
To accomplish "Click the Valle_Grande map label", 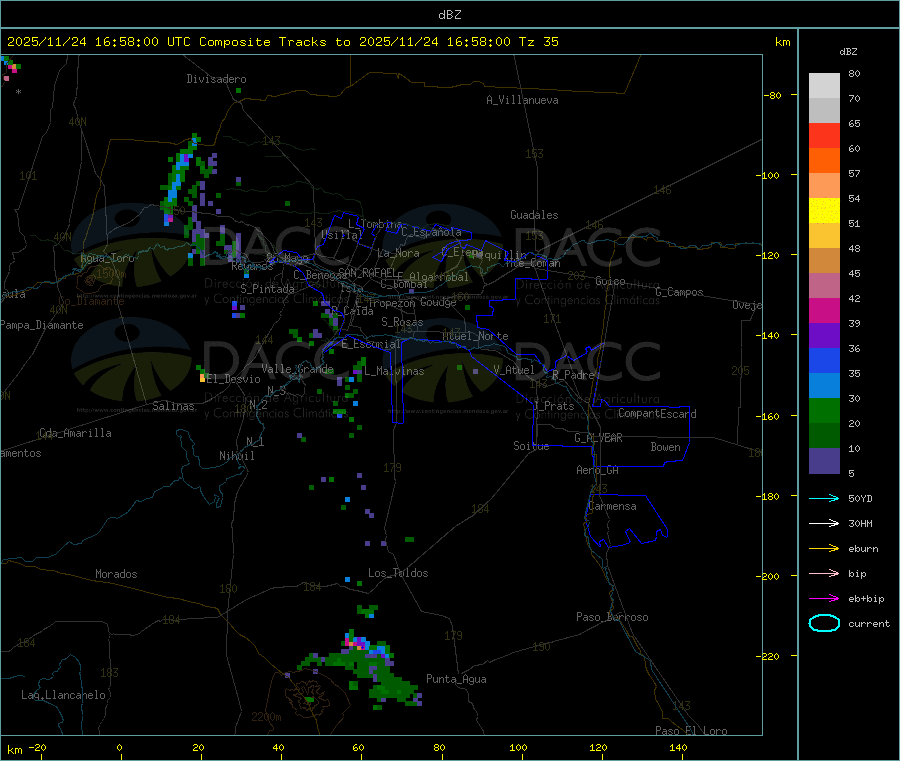I will coord(297,369).
